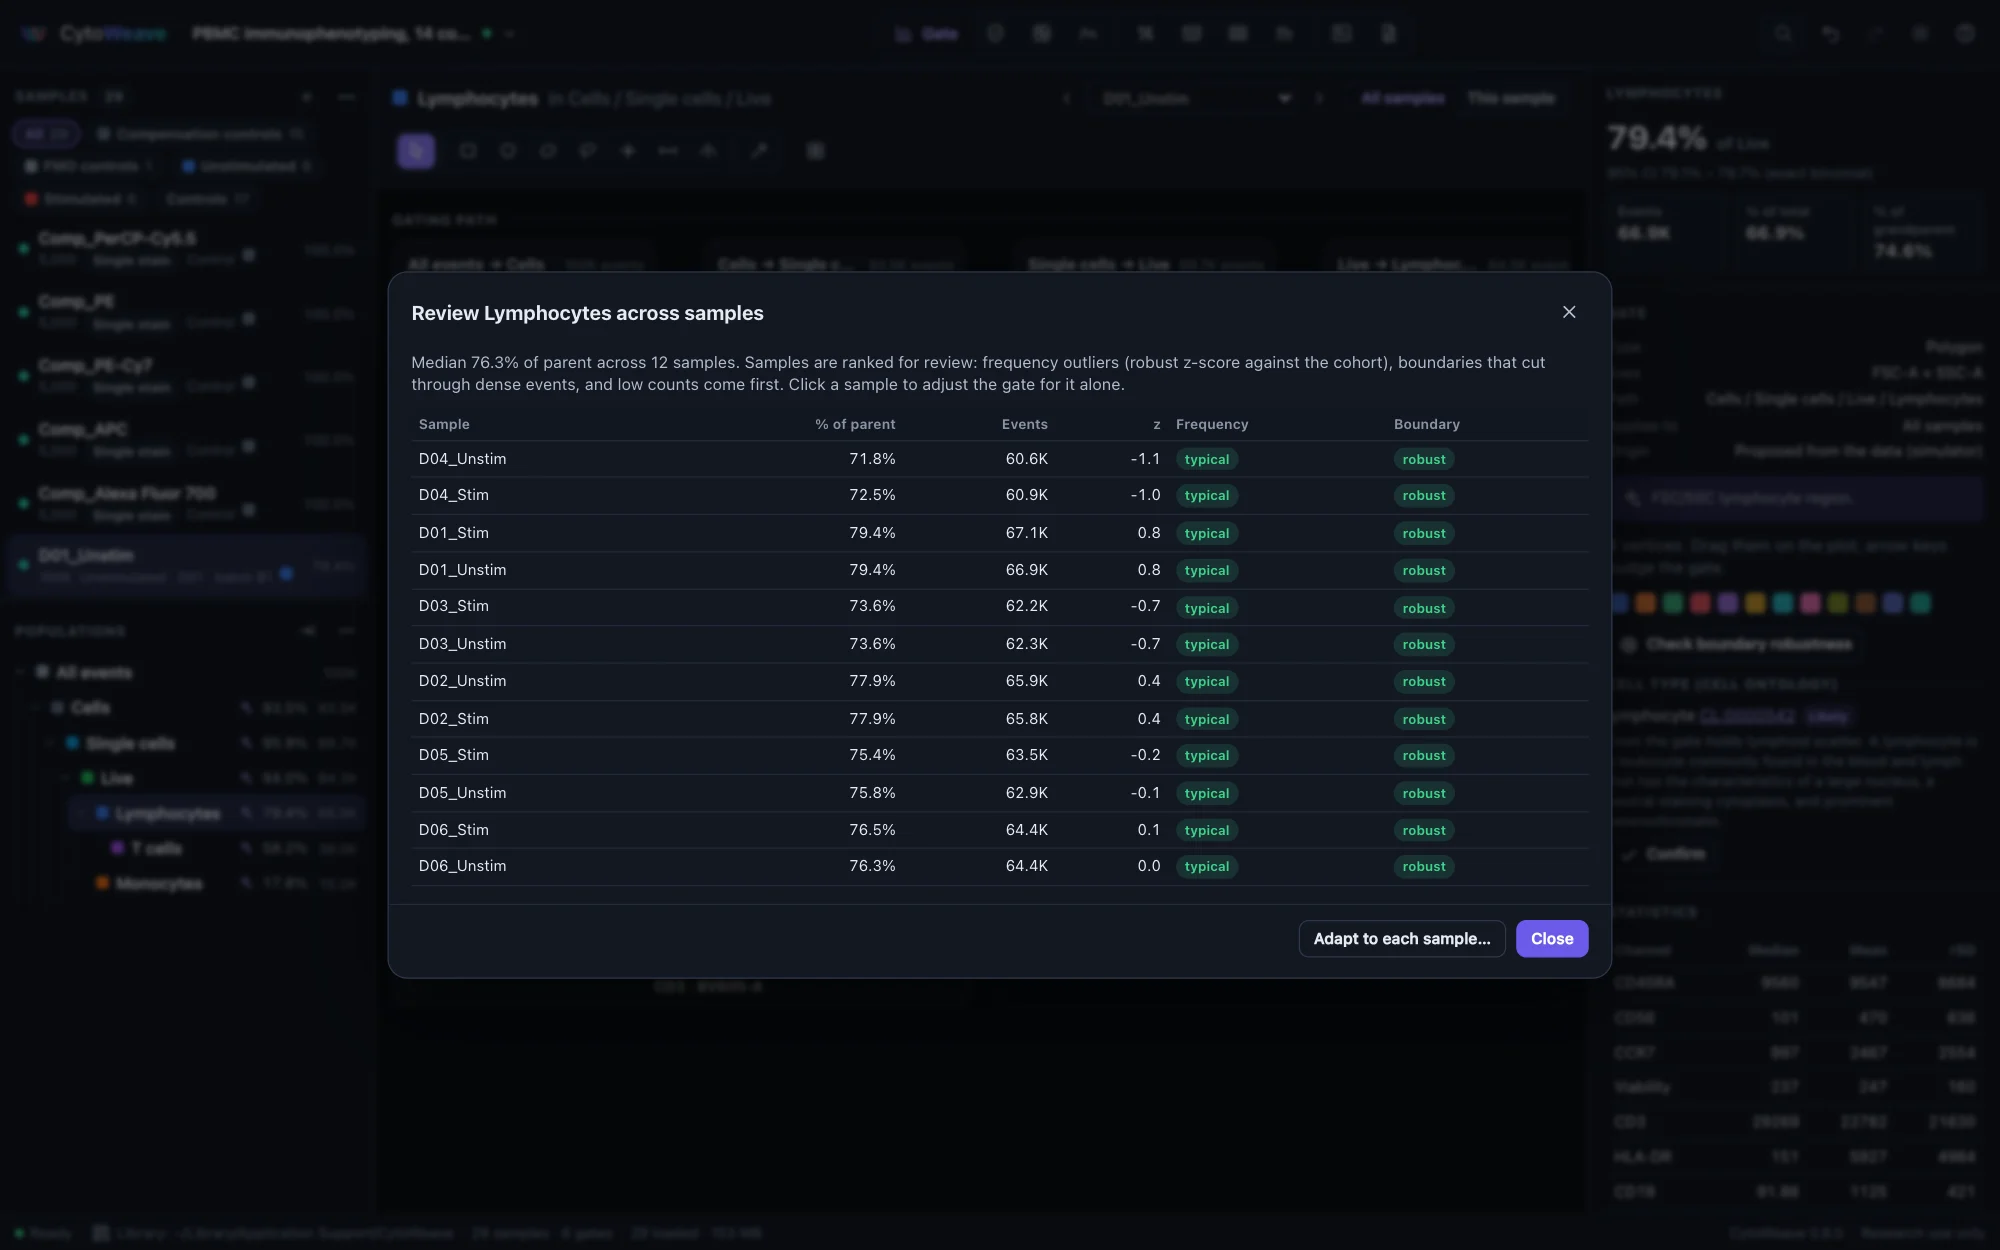This screenshot has height=1250, width=2000.
Task: Click robust badge in D04_Unstim row
Action: pyautogui.click(x=1424, y=459)
